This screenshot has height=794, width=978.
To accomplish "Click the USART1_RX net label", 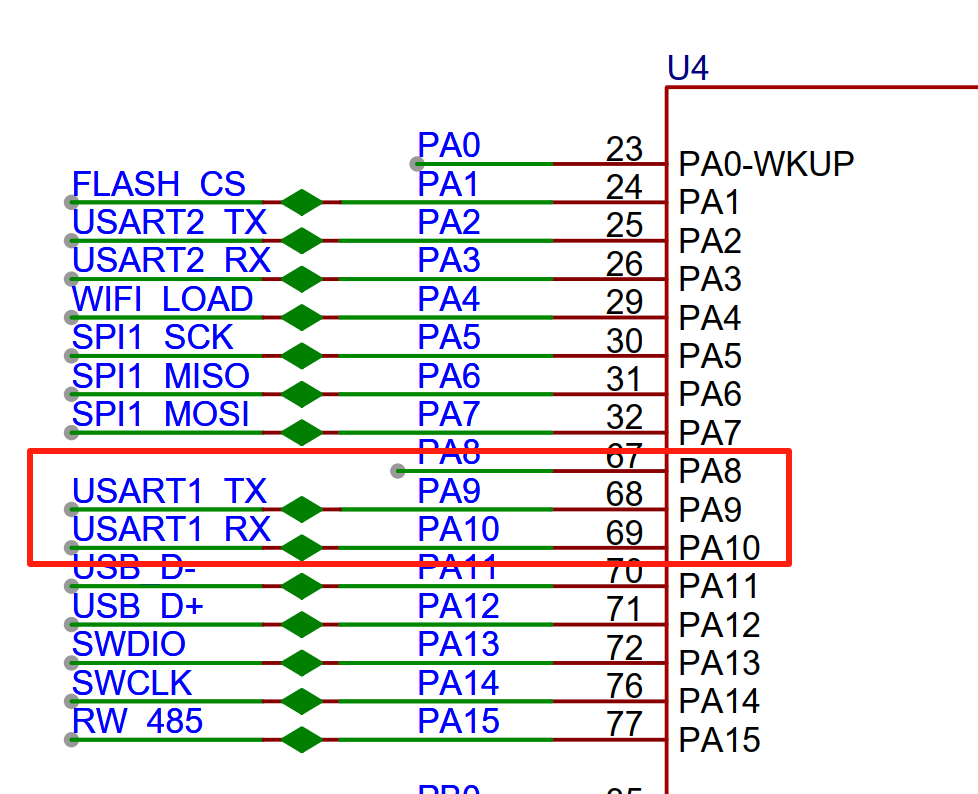I will tap(171, 529).
